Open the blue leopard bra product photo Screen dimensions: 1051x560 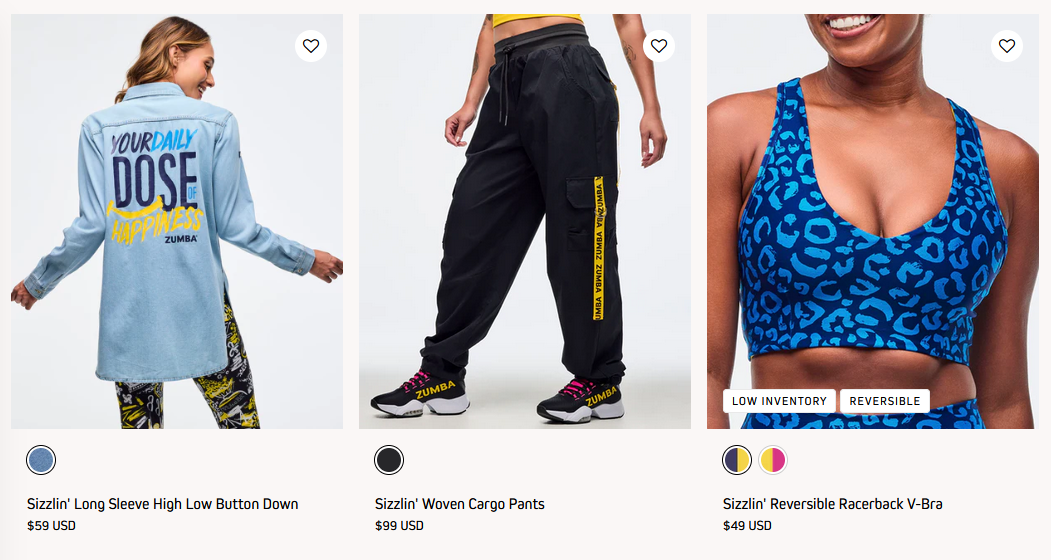pyautogui.click(x=873, y=221)
